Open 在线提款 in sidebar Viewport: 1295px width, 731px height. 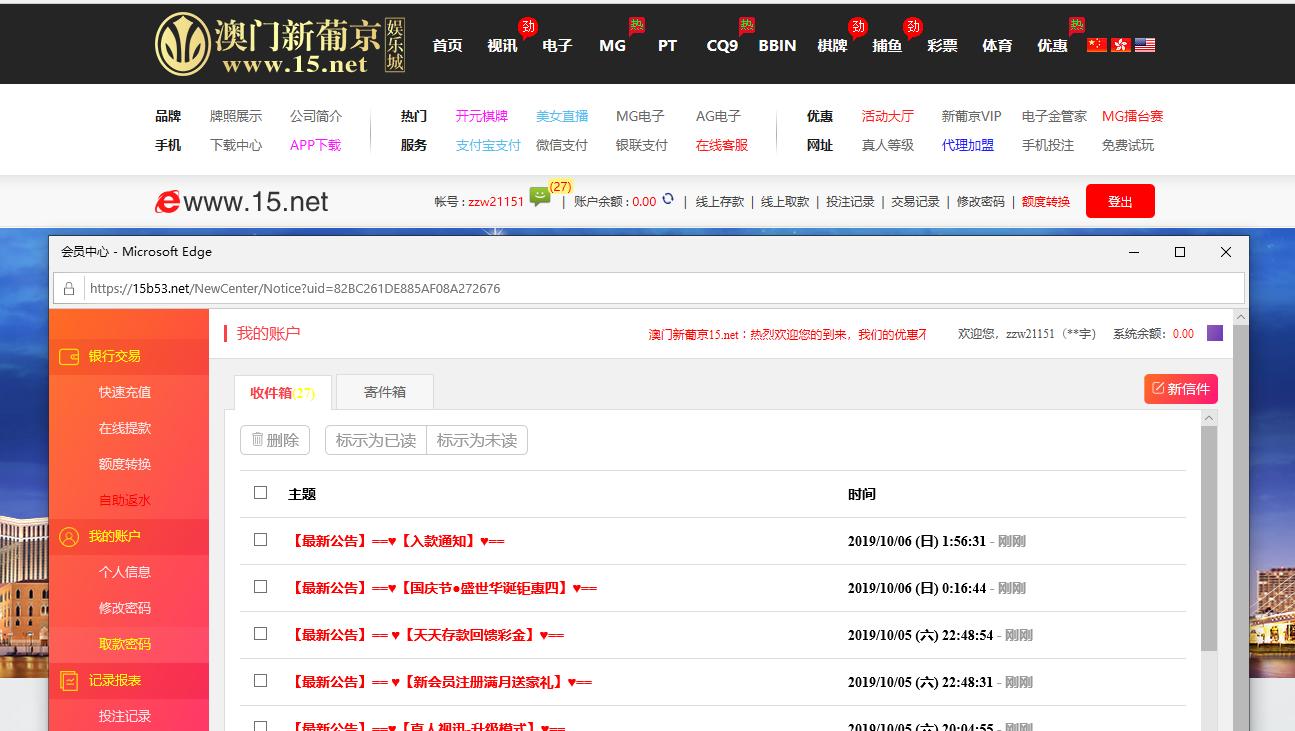[x=125, y=428]
